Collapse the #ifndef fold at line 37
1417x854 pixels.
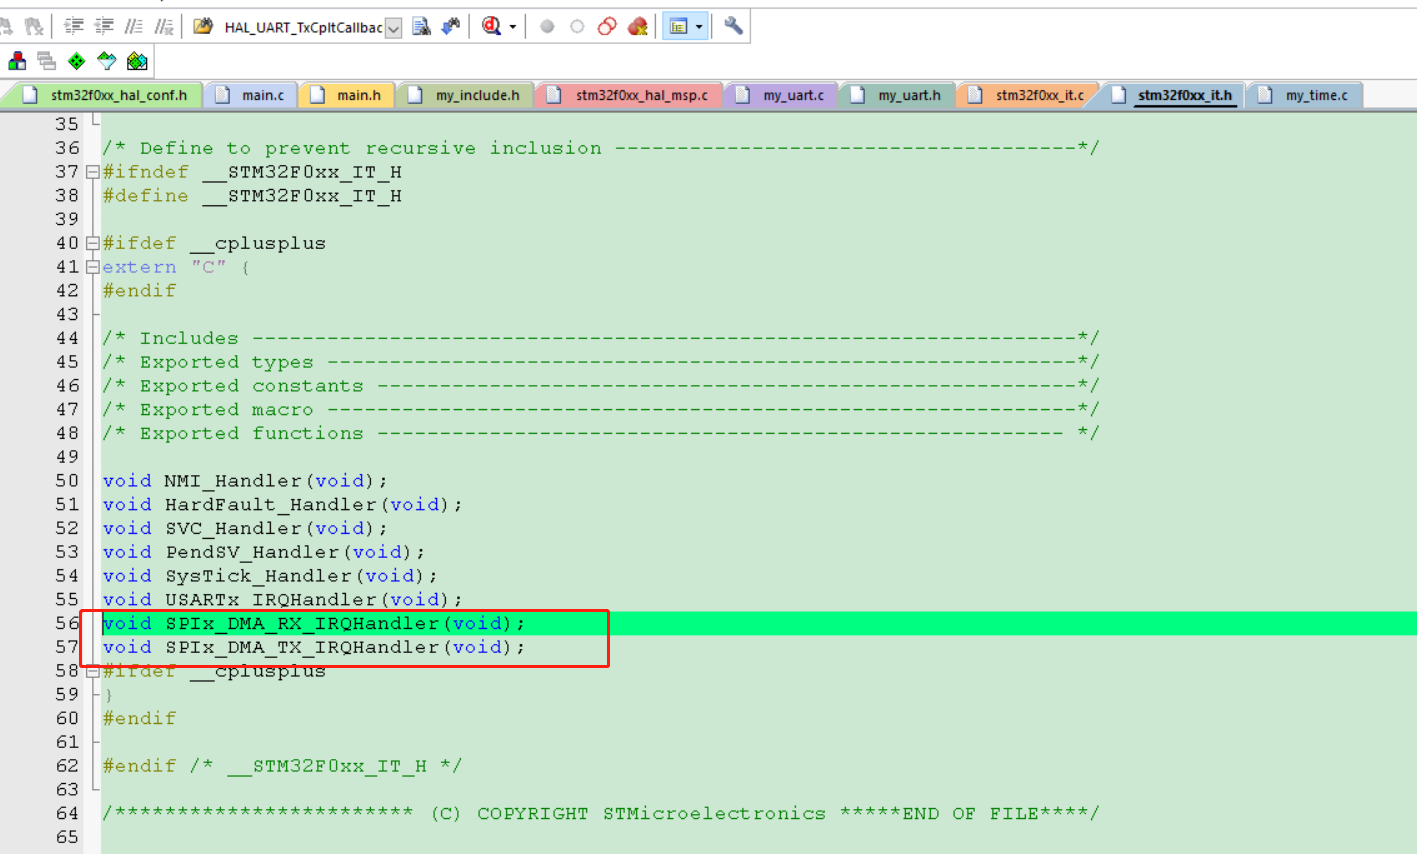coord(91,172)
